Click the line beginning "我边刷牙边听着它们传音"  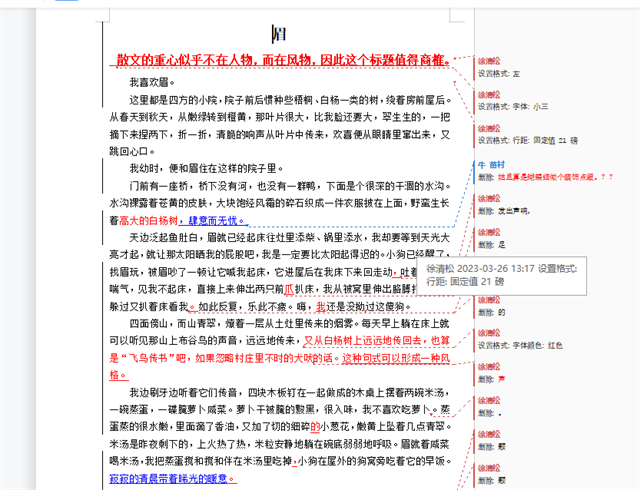point(289,393)
